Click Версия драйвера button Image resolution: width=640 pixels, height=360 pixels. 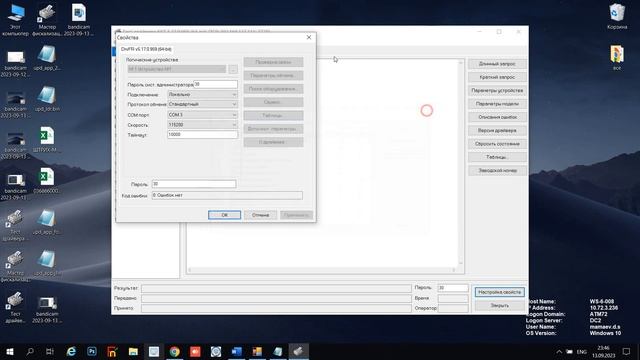(497, 130)
